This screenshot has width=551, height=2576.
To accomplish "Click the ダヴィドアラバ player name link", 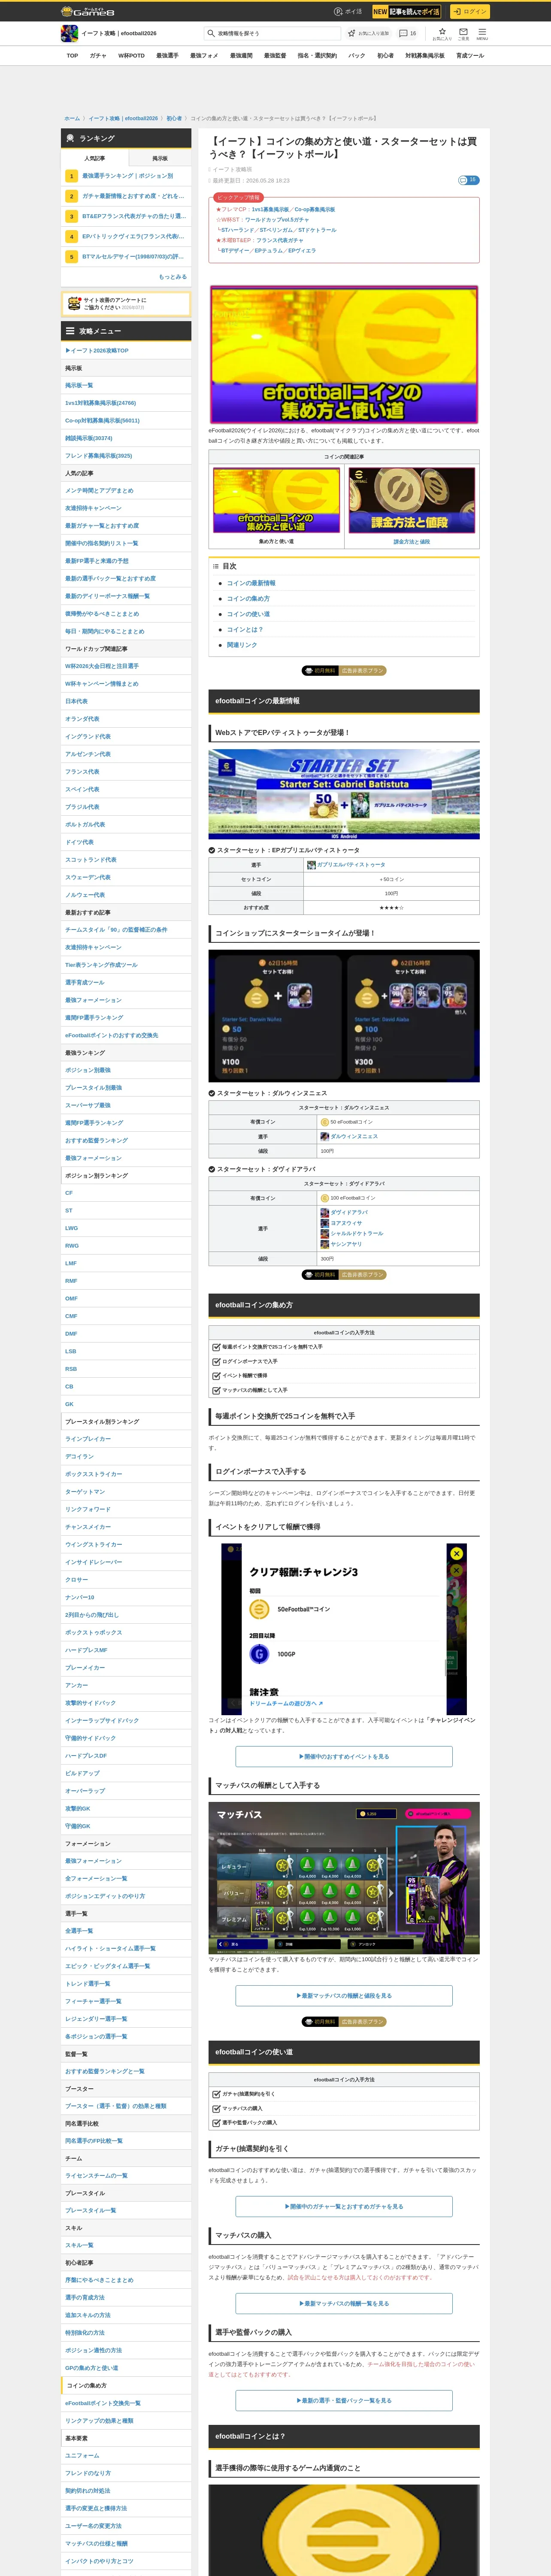I will coord(349,1212).
